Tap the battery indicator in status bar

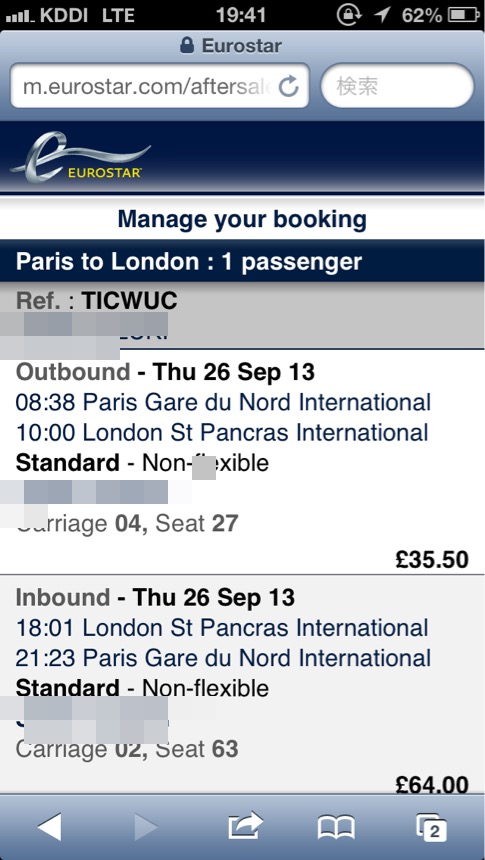(464, 15)
